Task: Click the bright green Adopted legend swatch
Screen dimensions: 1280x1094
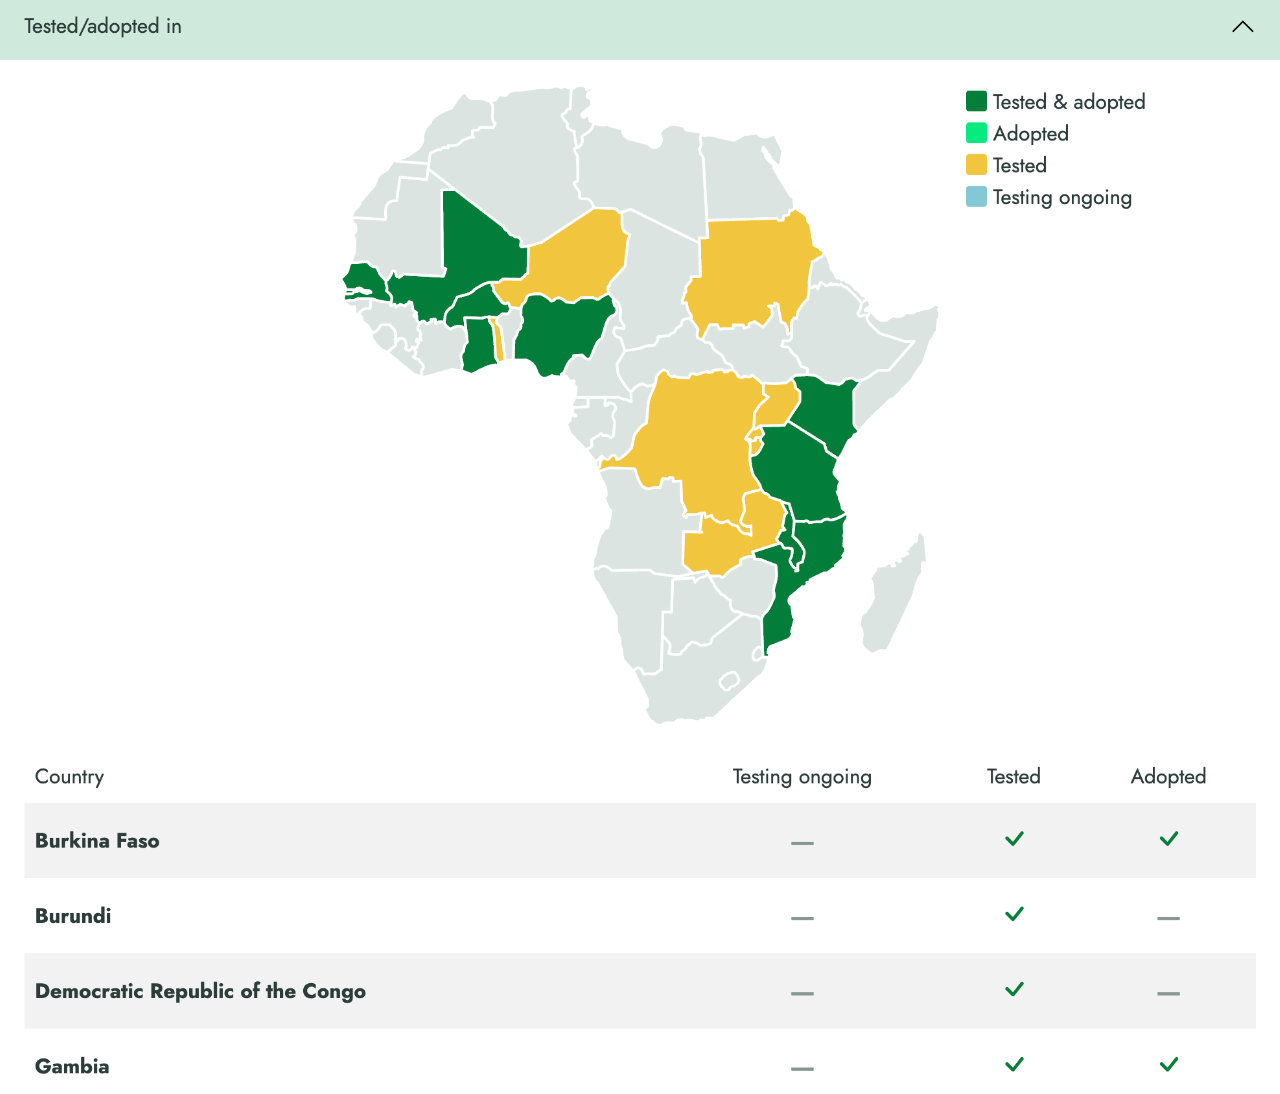Action: (976, 133)
